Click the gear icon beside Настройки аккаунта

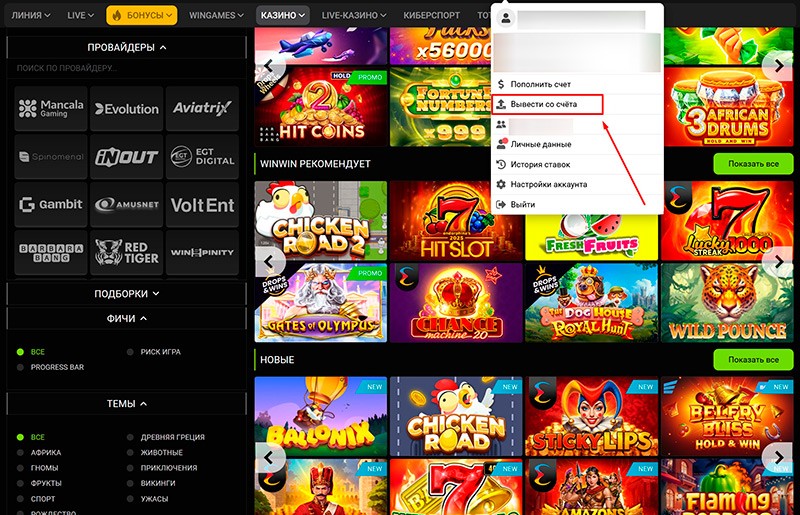(501, 184)
